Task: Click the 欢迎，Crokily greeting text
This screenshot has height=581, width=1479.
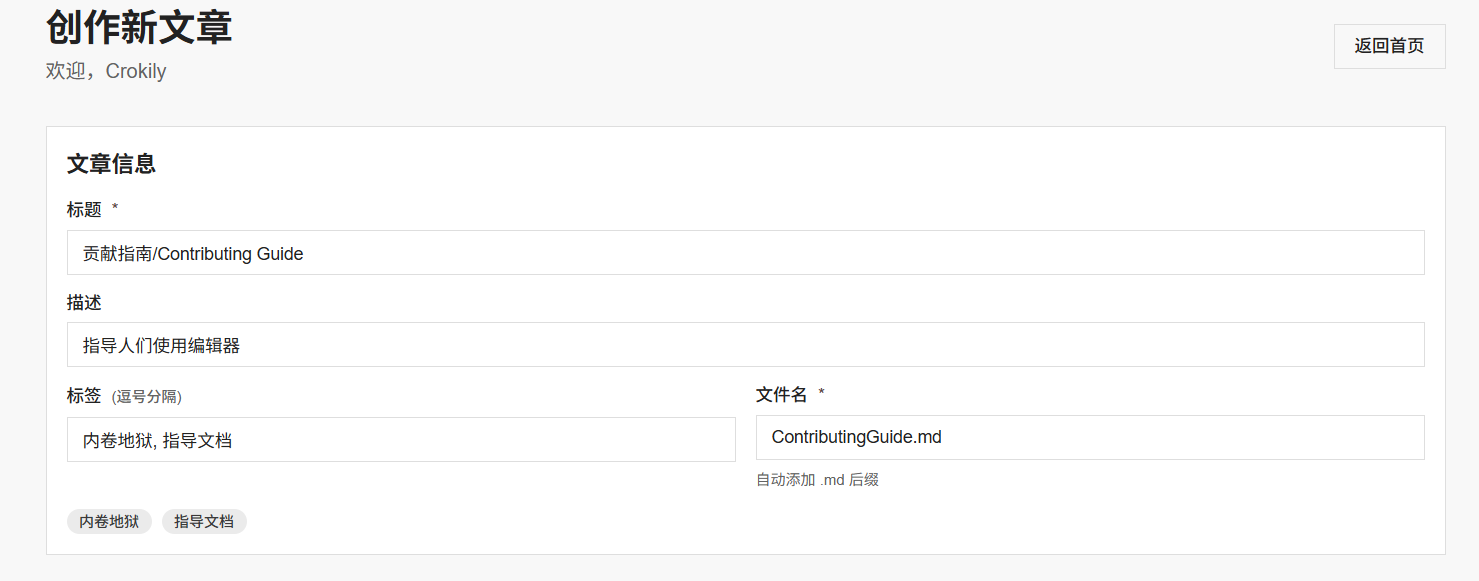Action: point(106,71)
